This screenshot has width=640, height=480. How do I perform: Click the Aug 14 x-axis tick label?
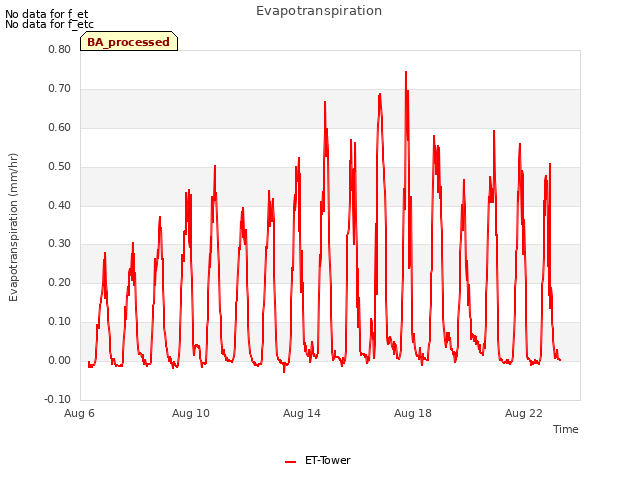(302, 413)
